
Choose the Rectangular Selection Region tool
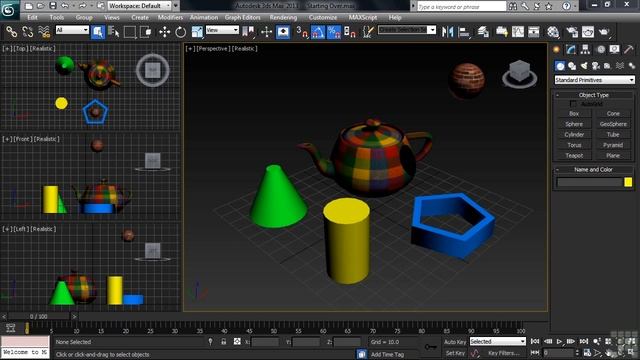pyautogui.click(x=130, y=31)
